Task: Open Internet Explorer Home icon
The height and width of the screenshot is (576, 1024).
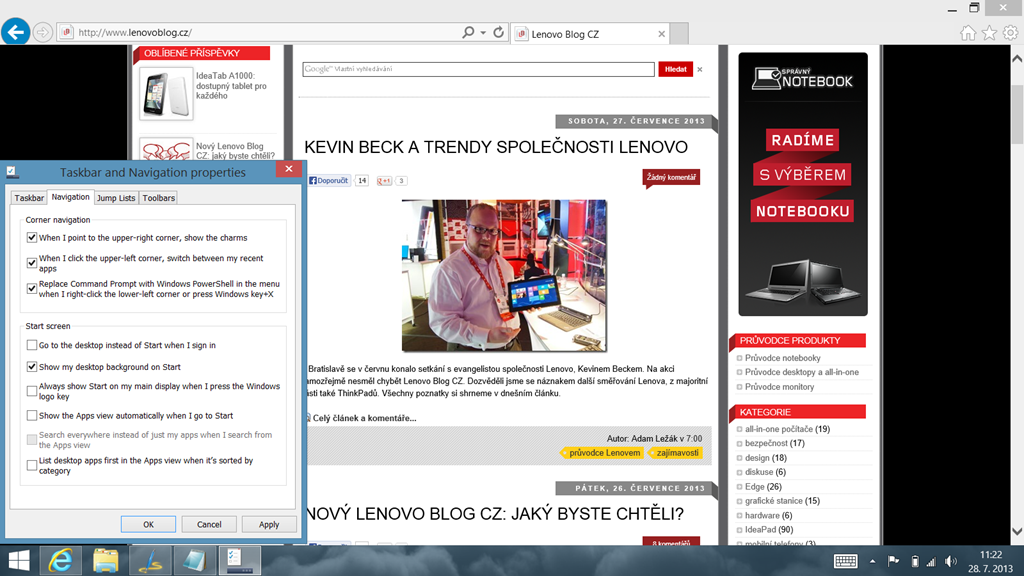Action: click(968, 32)
